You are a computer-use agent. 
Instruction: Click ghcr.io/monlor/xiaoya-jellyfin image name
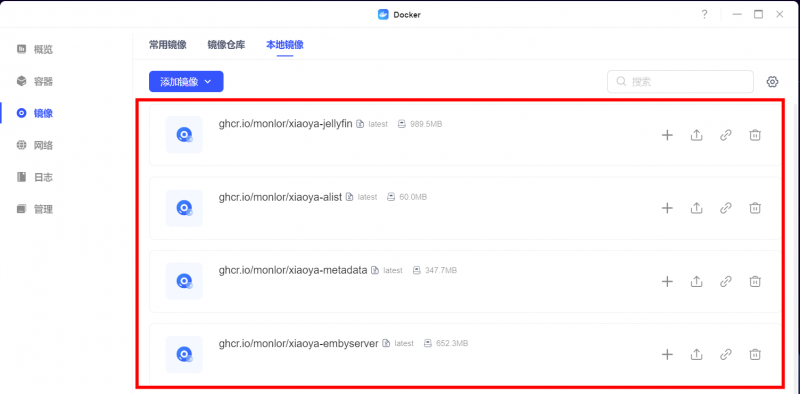[286, 124]
